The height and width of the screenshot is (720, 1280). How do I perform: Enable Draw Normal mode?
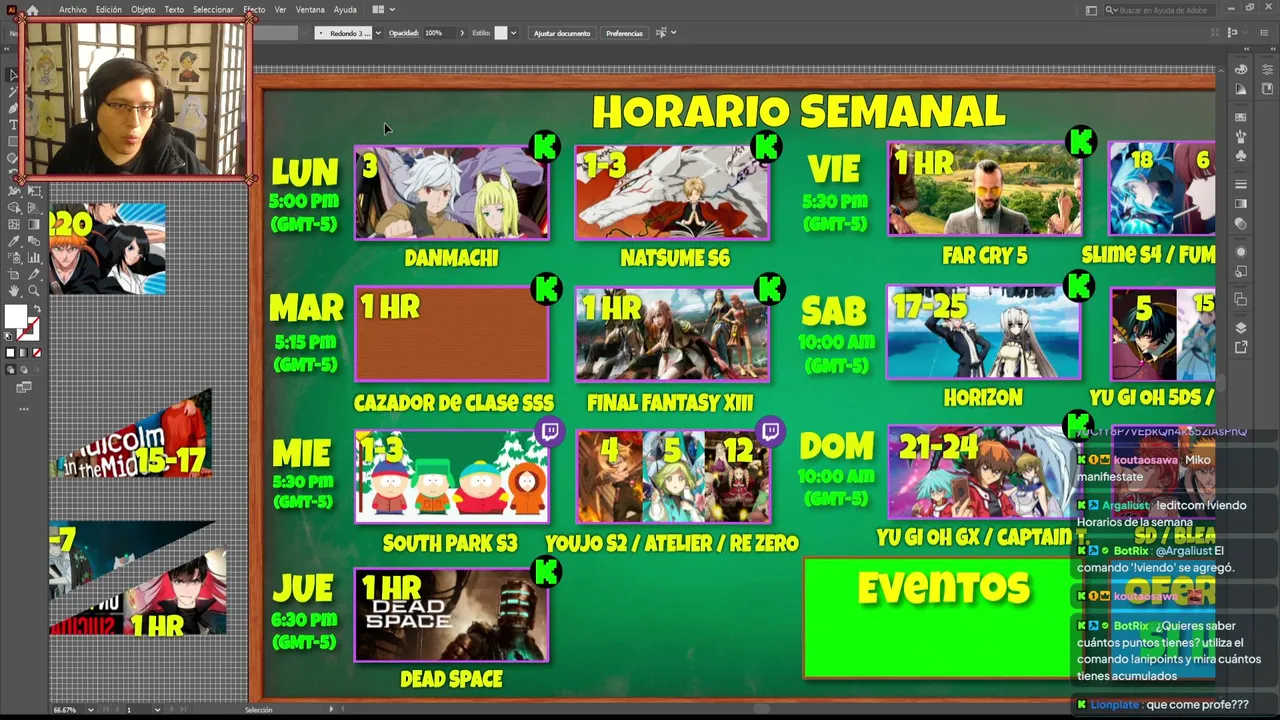[x=11, y=370]
